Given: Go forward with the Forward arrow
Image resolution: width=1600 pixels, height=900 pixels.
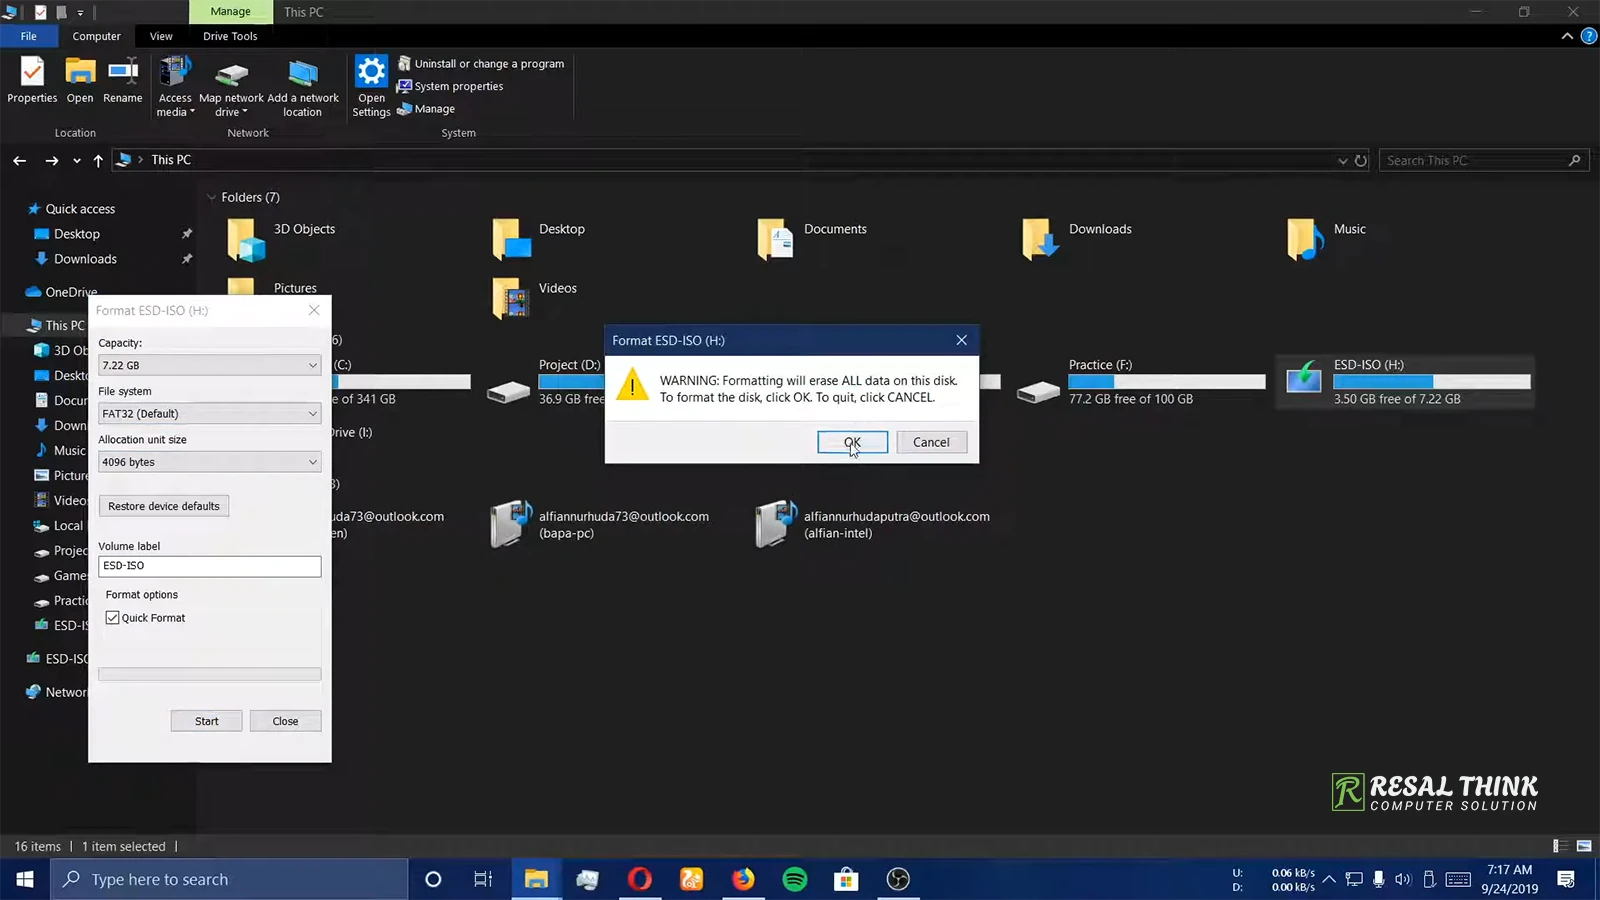Looking at the screenshot, I should (52, 160).
